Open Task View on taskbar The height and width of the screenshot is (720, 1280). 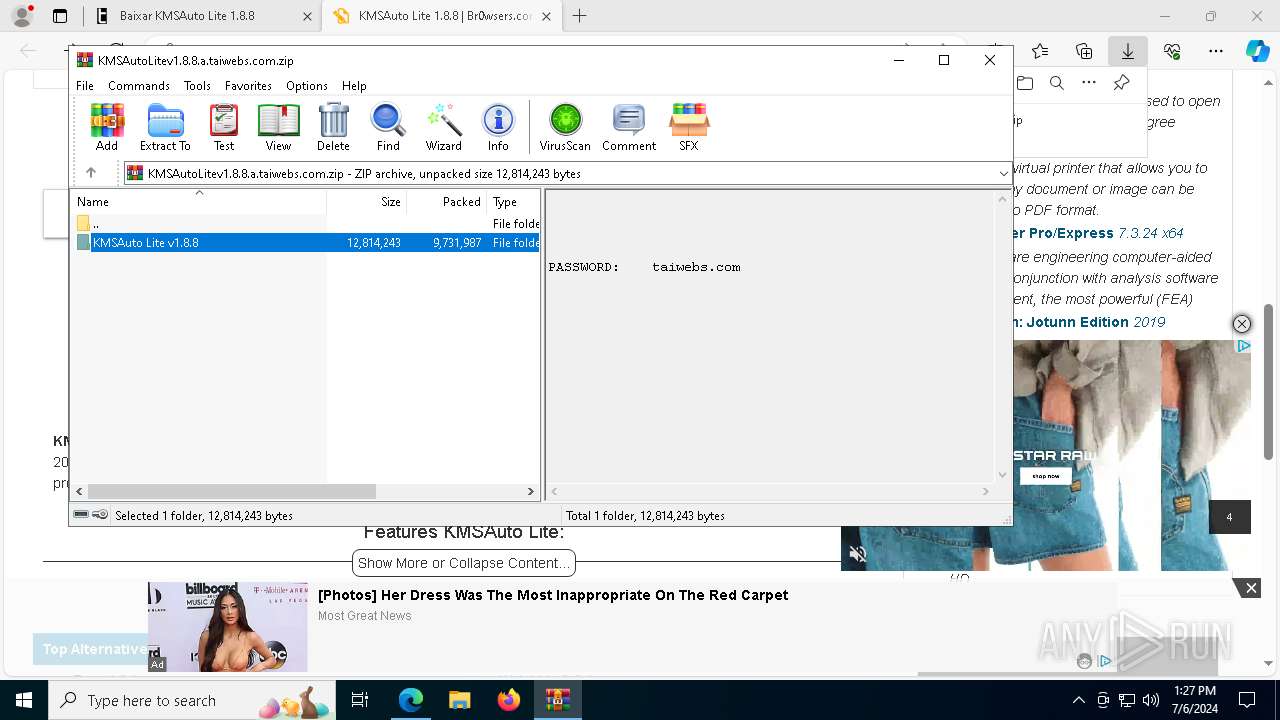coord(360,700)
